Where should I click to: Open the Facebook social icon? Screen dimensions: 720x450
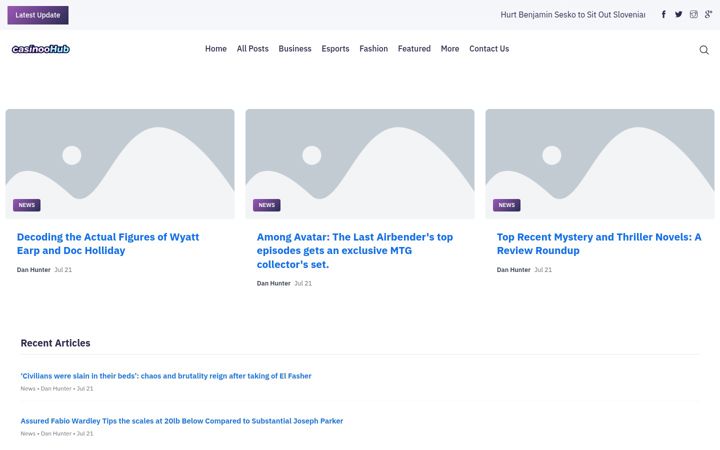(664, 15)
